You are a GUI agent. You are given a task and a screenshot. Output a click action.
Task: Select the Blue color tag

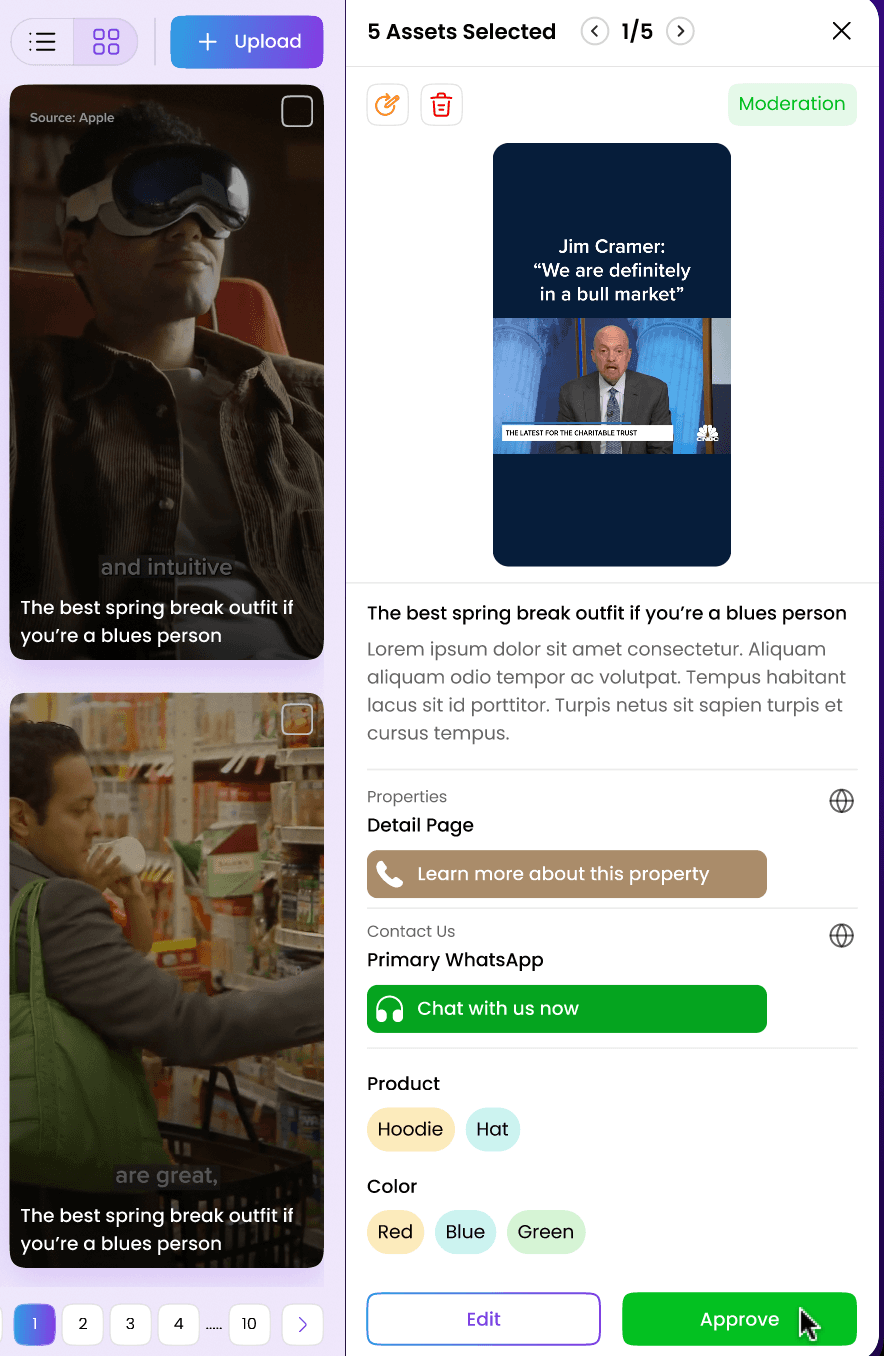465,1232
